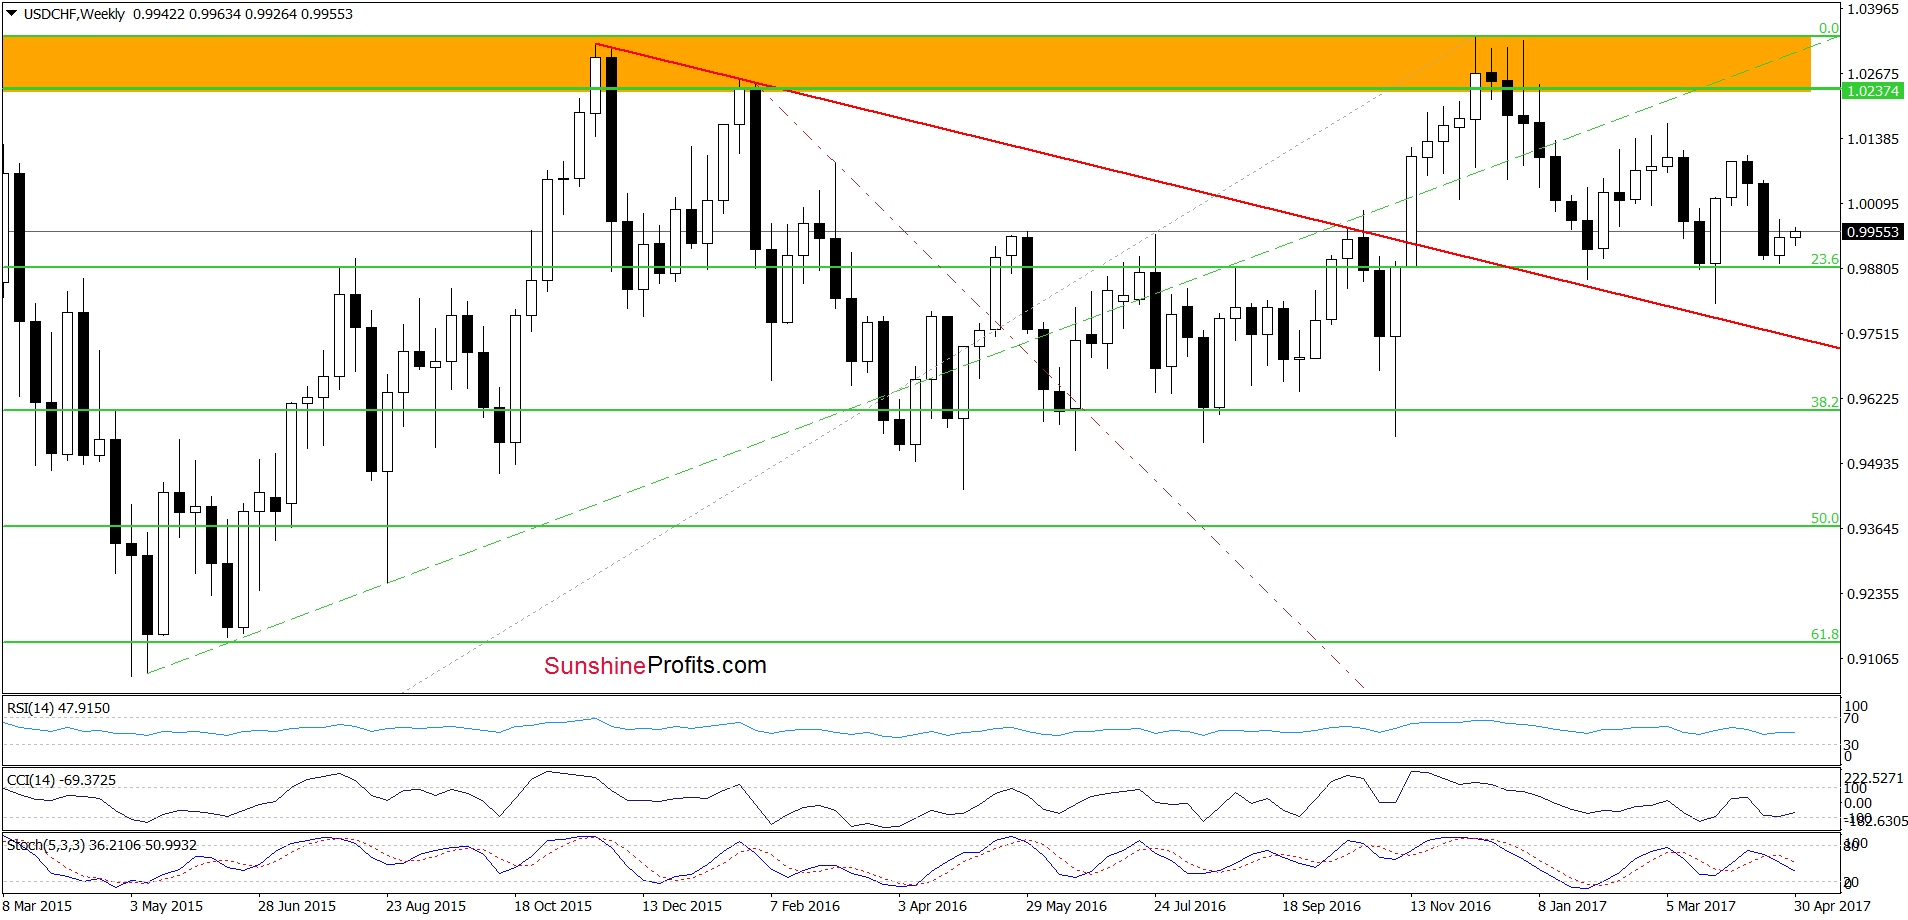Click the 23 Aug 2015 date label
1908x920 pixels.
click(x=426, y=906)
